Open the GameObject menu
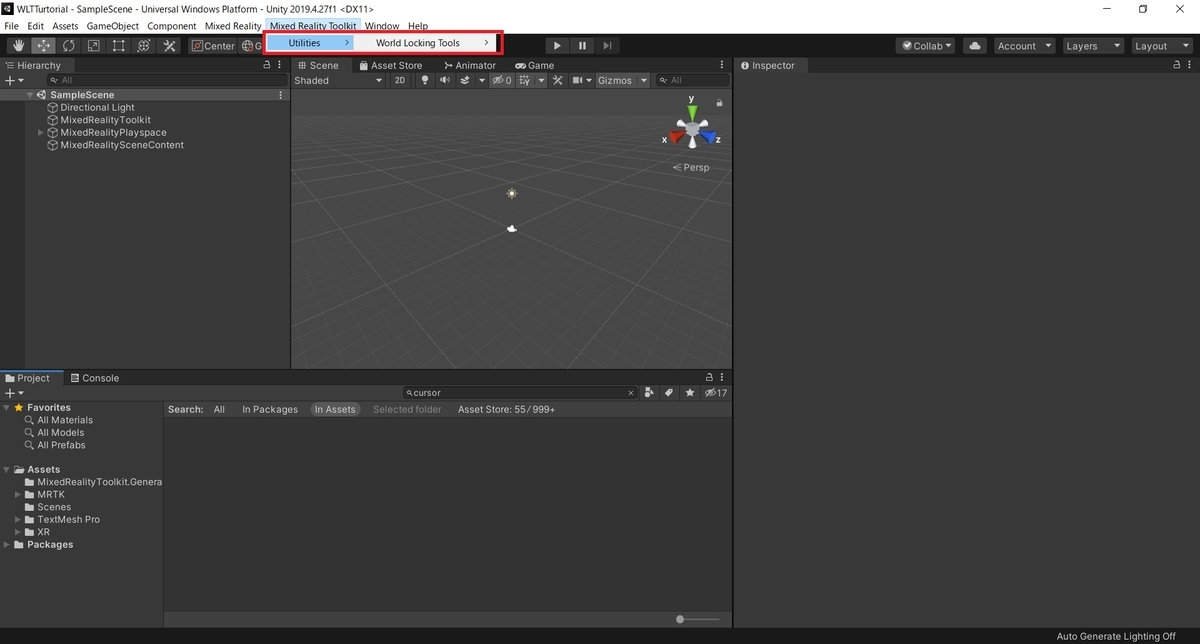 [112, 26]
